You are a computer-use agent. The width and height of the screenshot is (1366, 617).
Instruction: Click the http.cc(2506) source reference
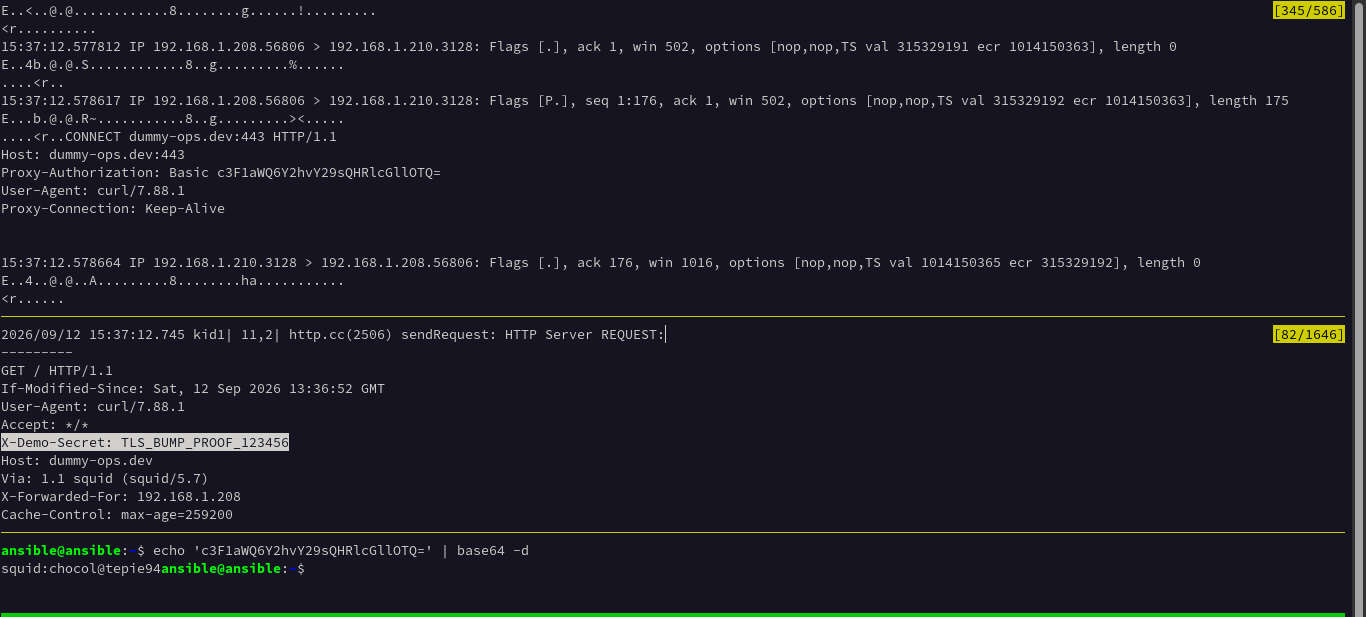click(341, 335)
